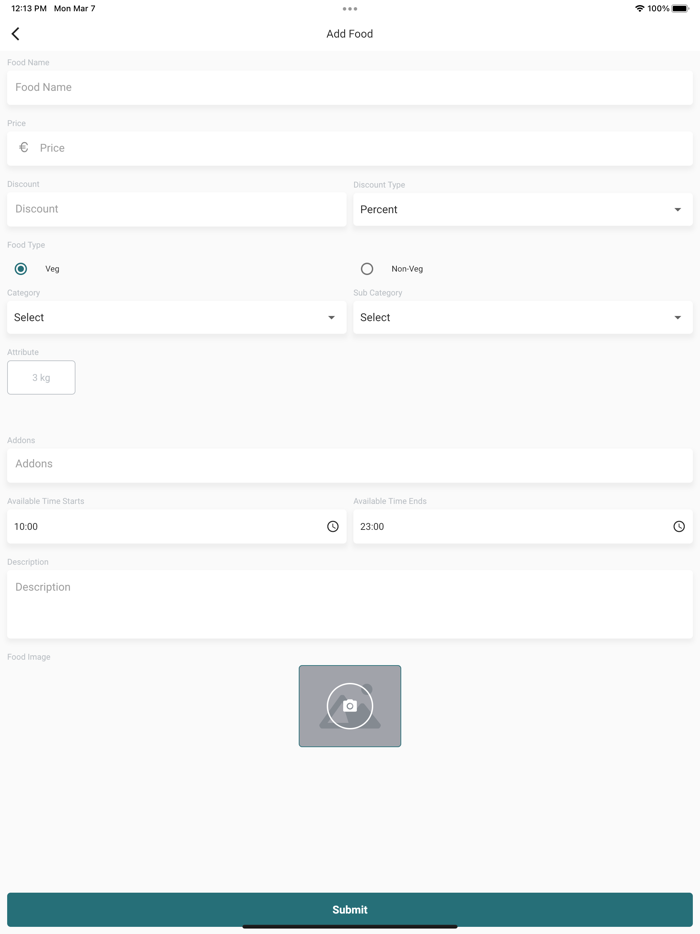Edit the 10:00 start time value

pyautogui.click(x=26, y=527)
